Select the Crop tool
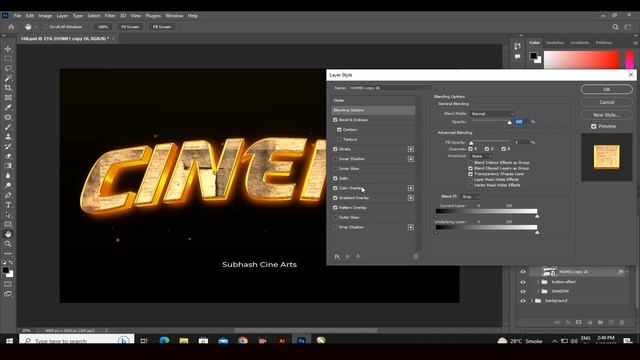This screenshot has width=640, height=360. [x=8, y=88]
